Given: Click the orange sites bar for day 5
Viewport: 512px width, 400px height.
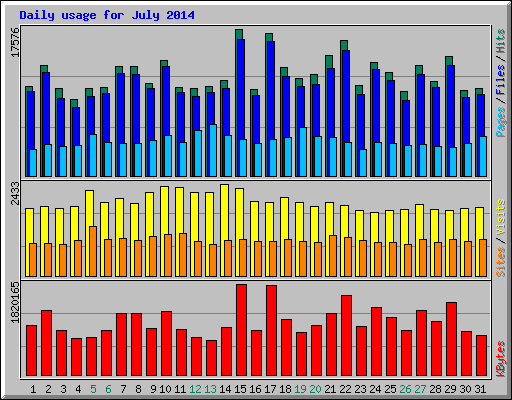Looking at the screenshot, I should coord(93,251).
